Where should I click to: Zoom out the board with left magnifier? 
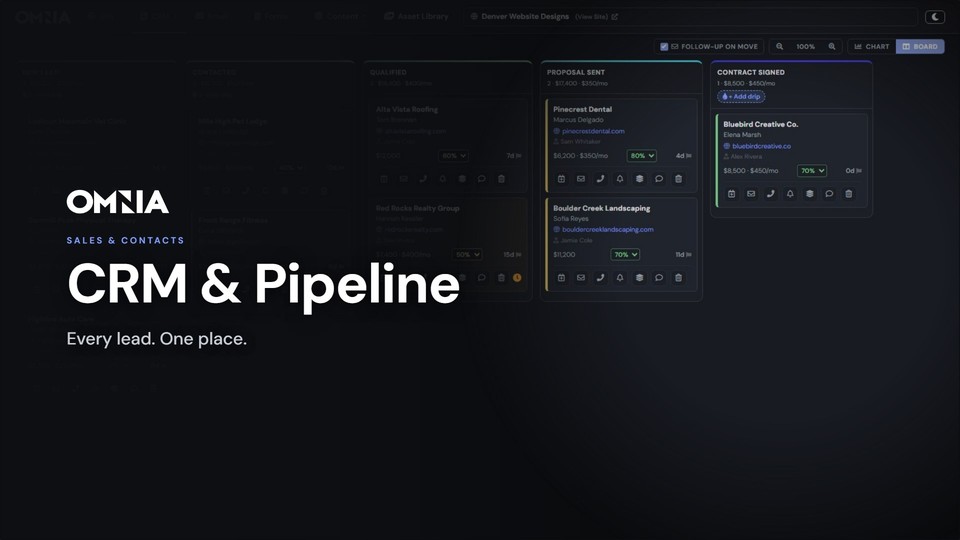click(x=779, y=47)
